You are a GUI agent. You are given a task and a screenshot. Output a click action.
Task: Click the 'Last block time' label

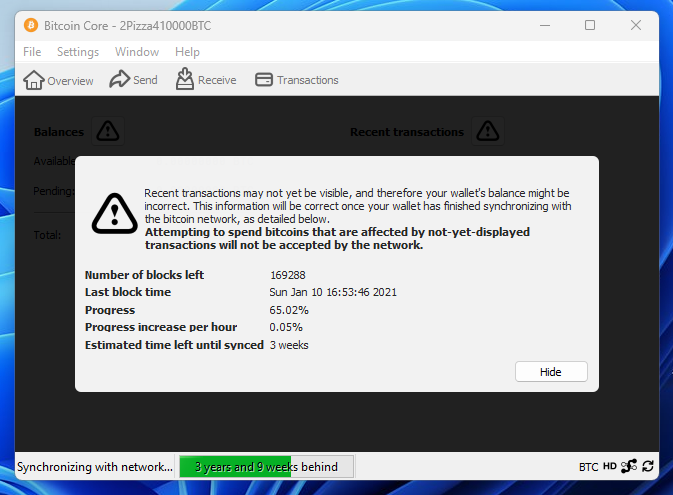point(128,292)
